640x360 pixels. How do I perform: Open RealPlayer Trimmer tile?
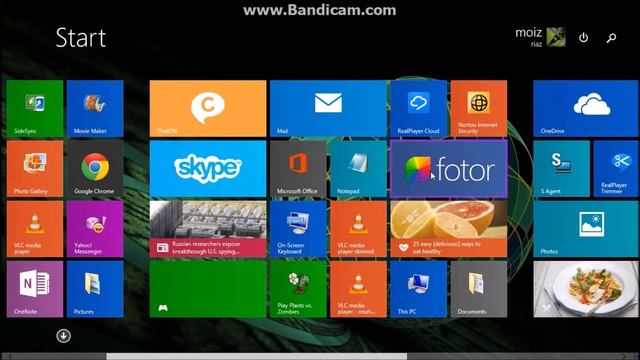616,169
